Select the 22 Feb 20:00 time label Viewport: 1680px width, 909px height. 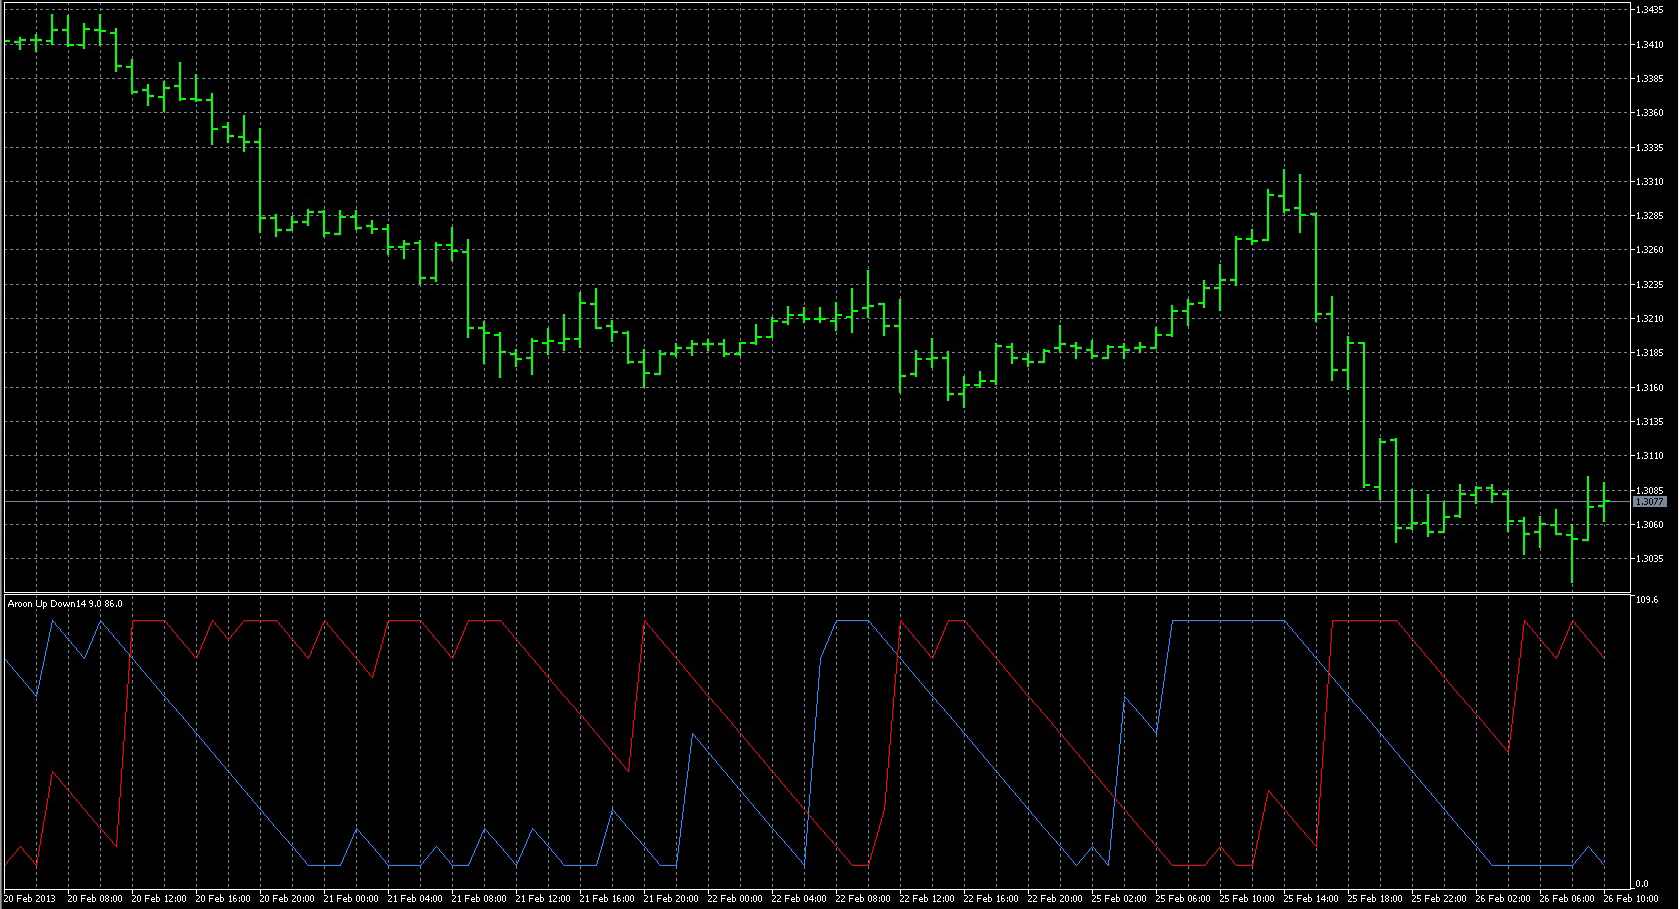[x=1055, y=899]
